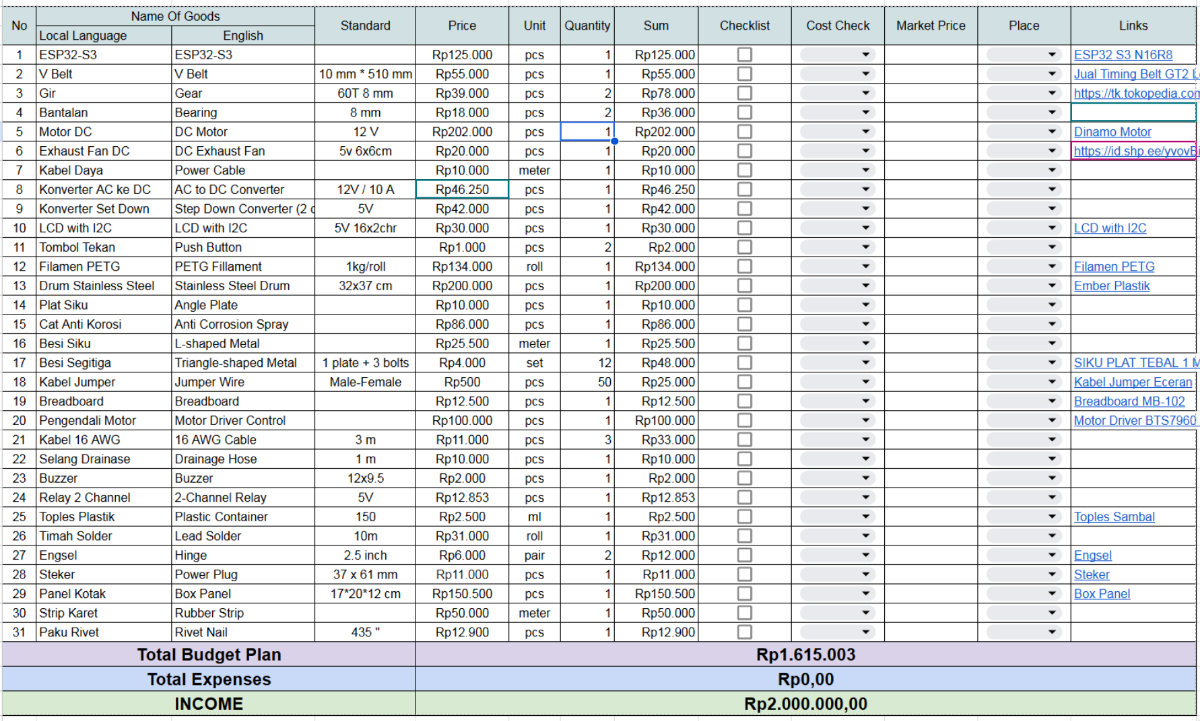Image resolution: width=1200 pixels, height=721 pixels.
Task: Select the Motor DC quantity cell
Action: coord(587,132)
